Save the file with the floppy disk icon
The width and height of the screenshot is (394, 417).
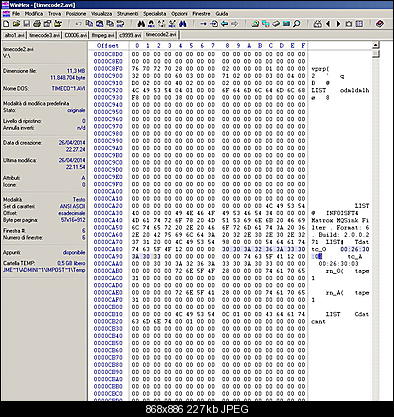click(x=27, y=24)
